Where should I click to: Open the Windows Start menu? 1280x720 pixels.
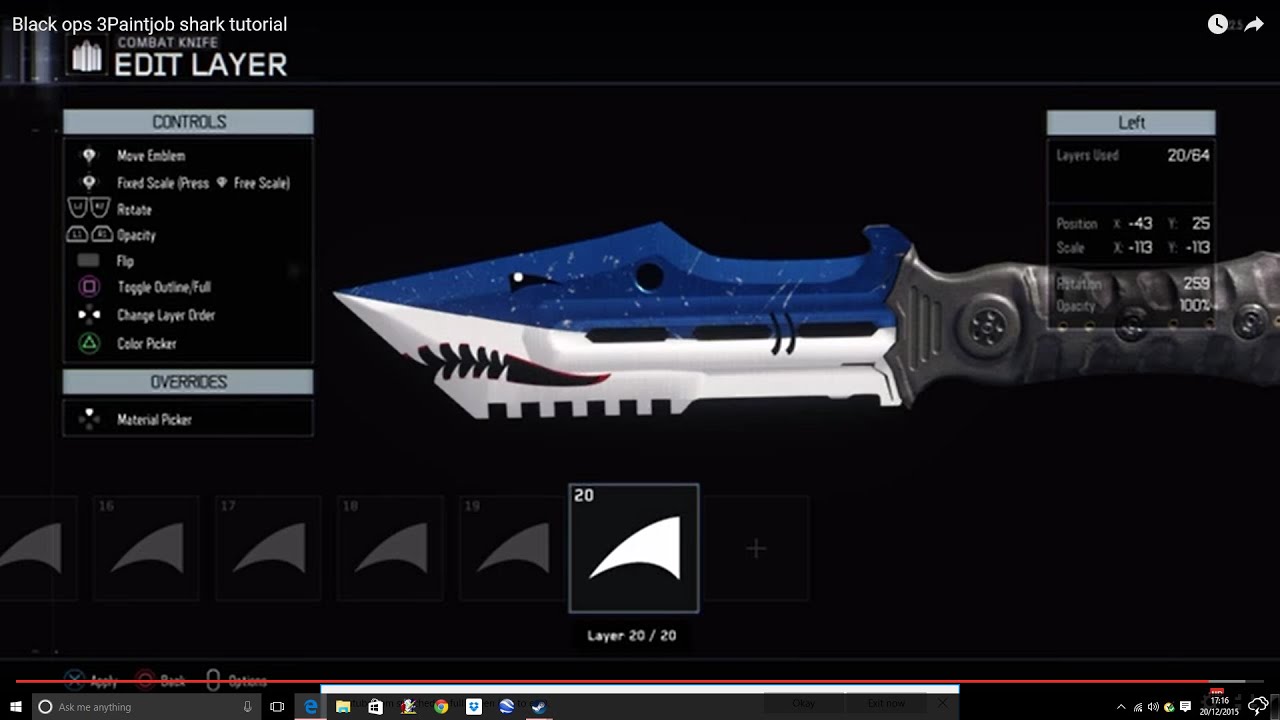[16, 706]
